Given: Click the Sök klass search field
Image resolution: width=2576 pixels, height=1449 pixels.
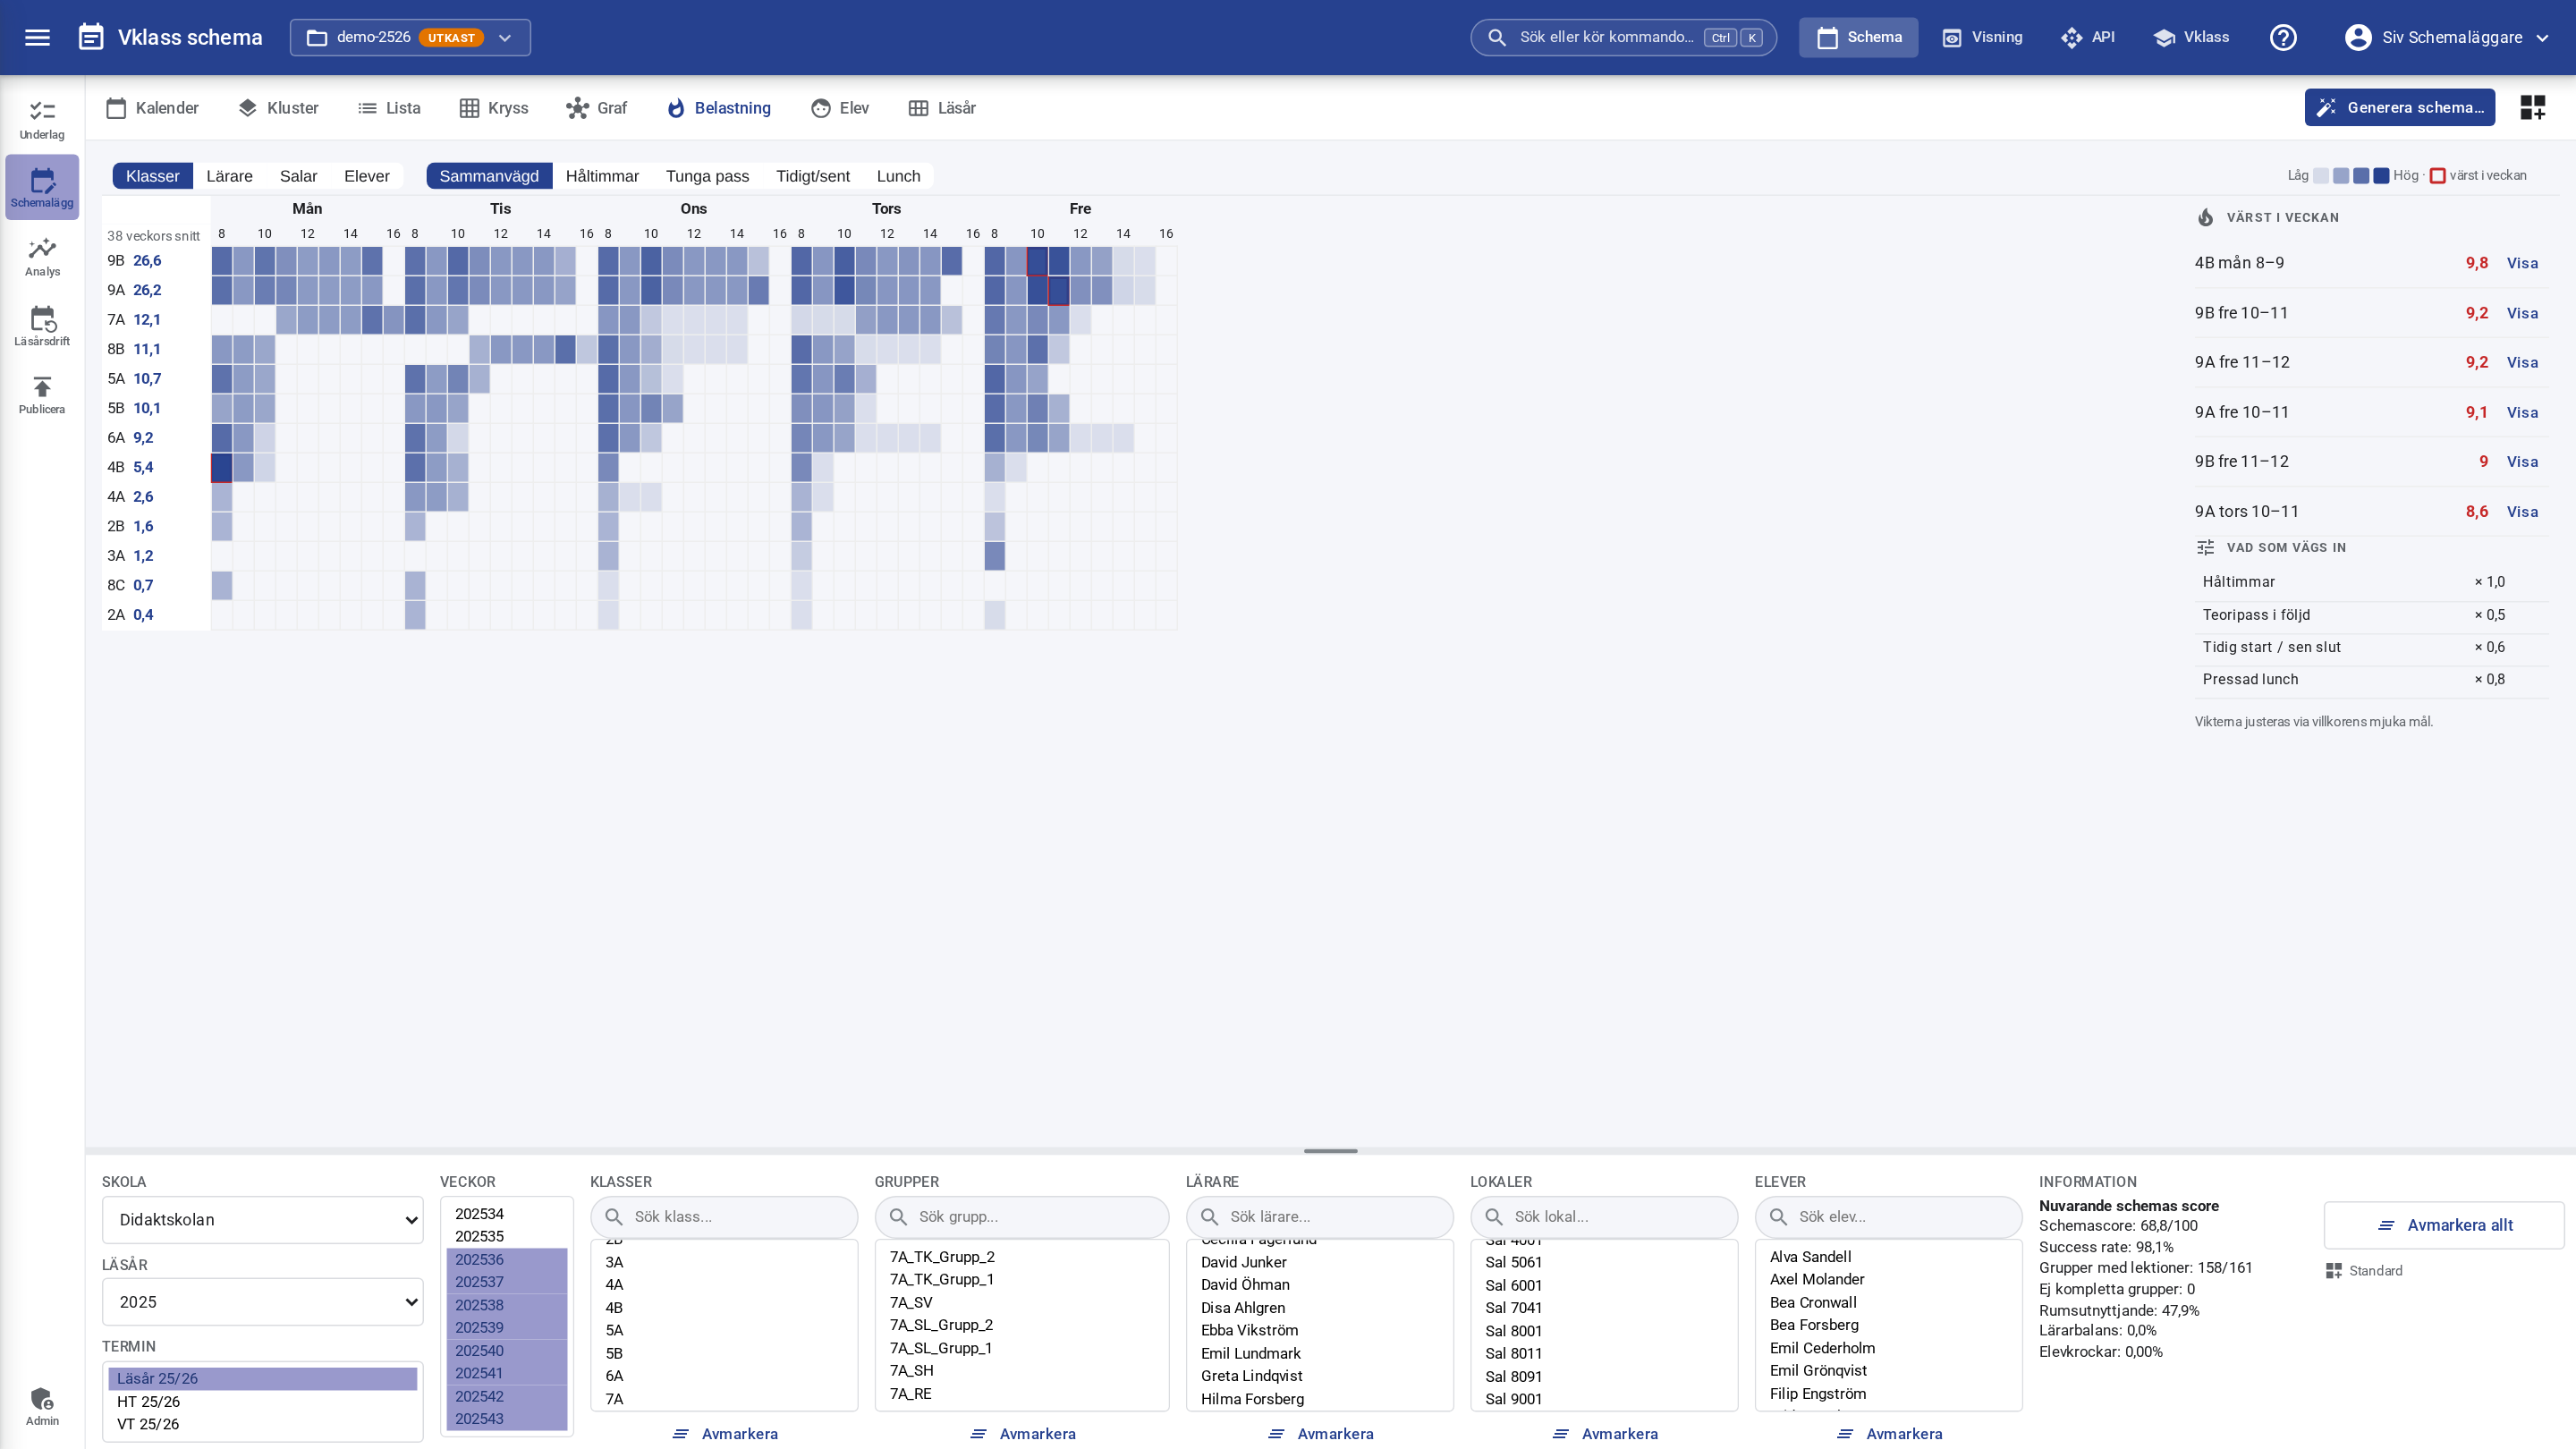Looking at the screenshot, I should point(724,1217).
